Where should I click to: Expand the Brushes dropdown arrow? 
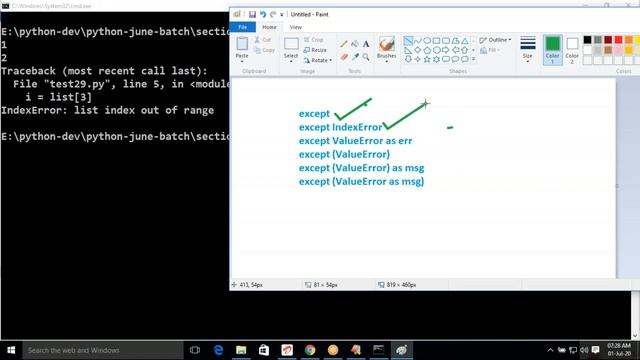(x=387, y=62)
